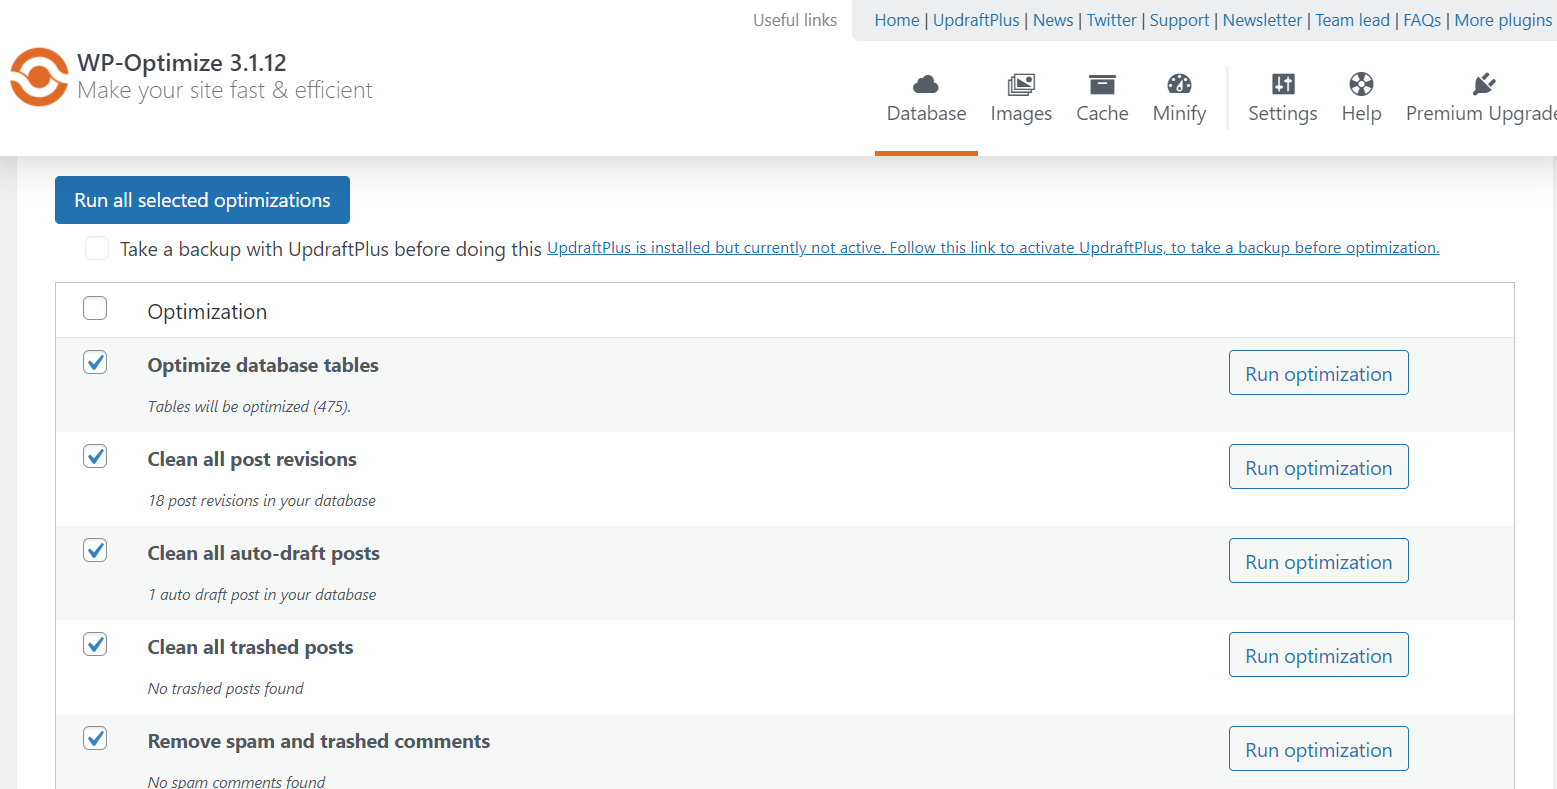Open the Twitter link

[1112, 20]
